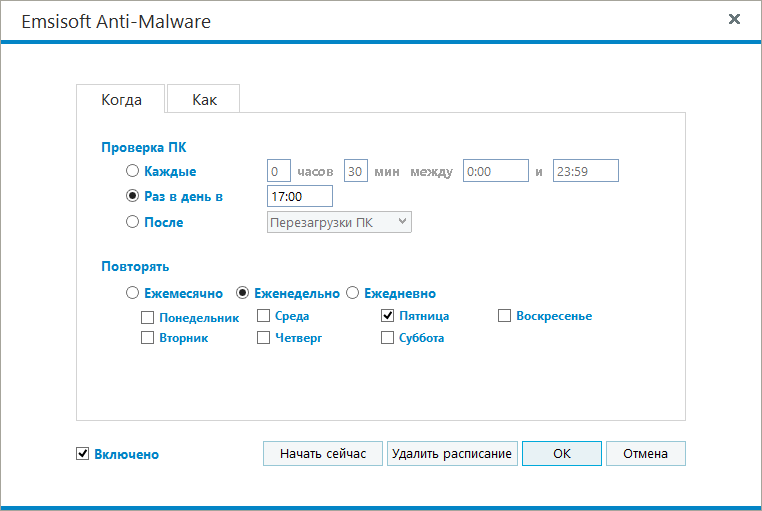Open the Как tab
This screenshot has height=511, width=762.
click(204, 99)
